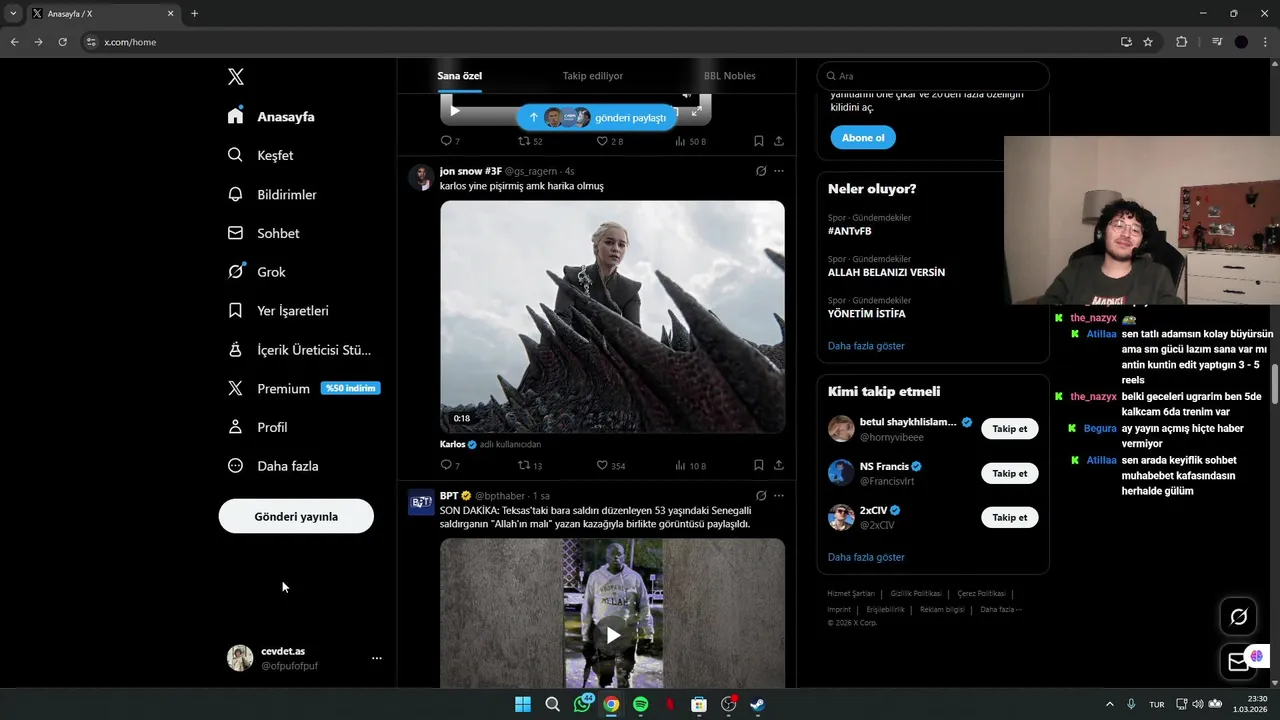Open more options on jon snow post
Image resolution: width=1280 pixels, height=720 pixels.
[779, 171]
